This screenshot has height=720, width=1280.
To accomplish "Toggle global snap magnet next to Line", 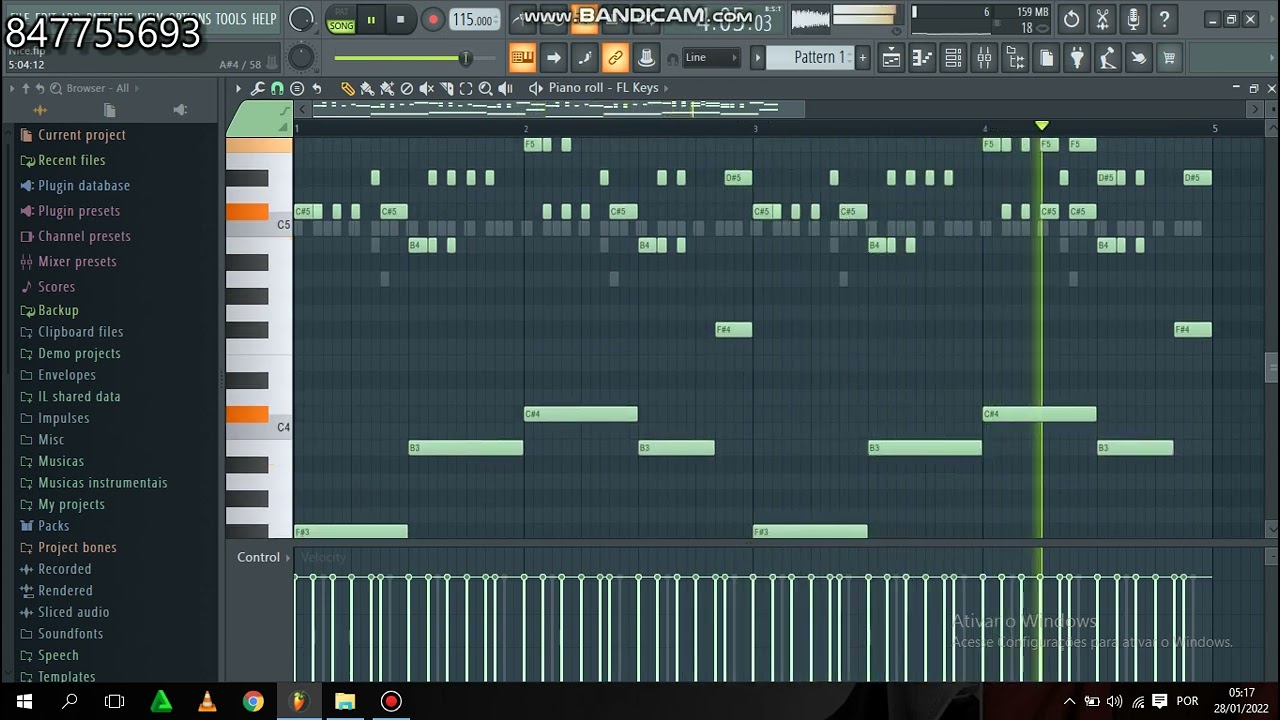I will coord(672,59).
